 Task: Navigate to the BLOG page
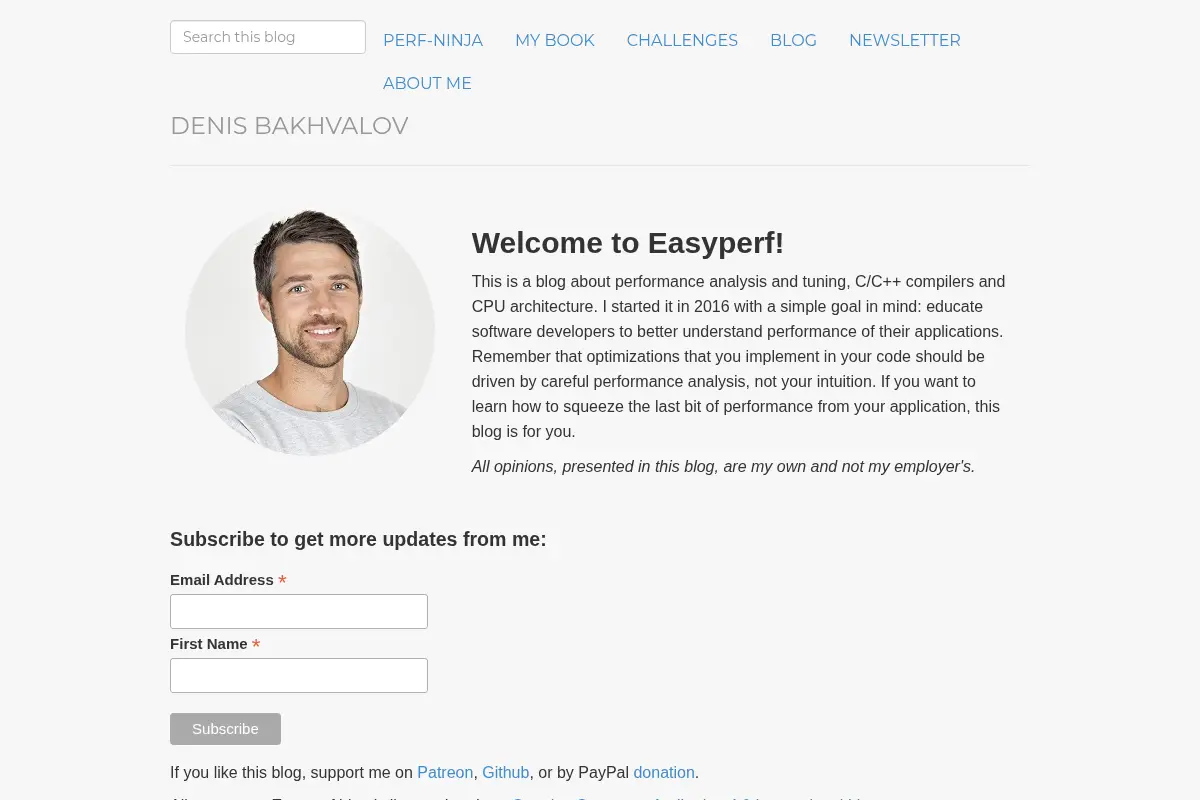[x=793, y=40]
